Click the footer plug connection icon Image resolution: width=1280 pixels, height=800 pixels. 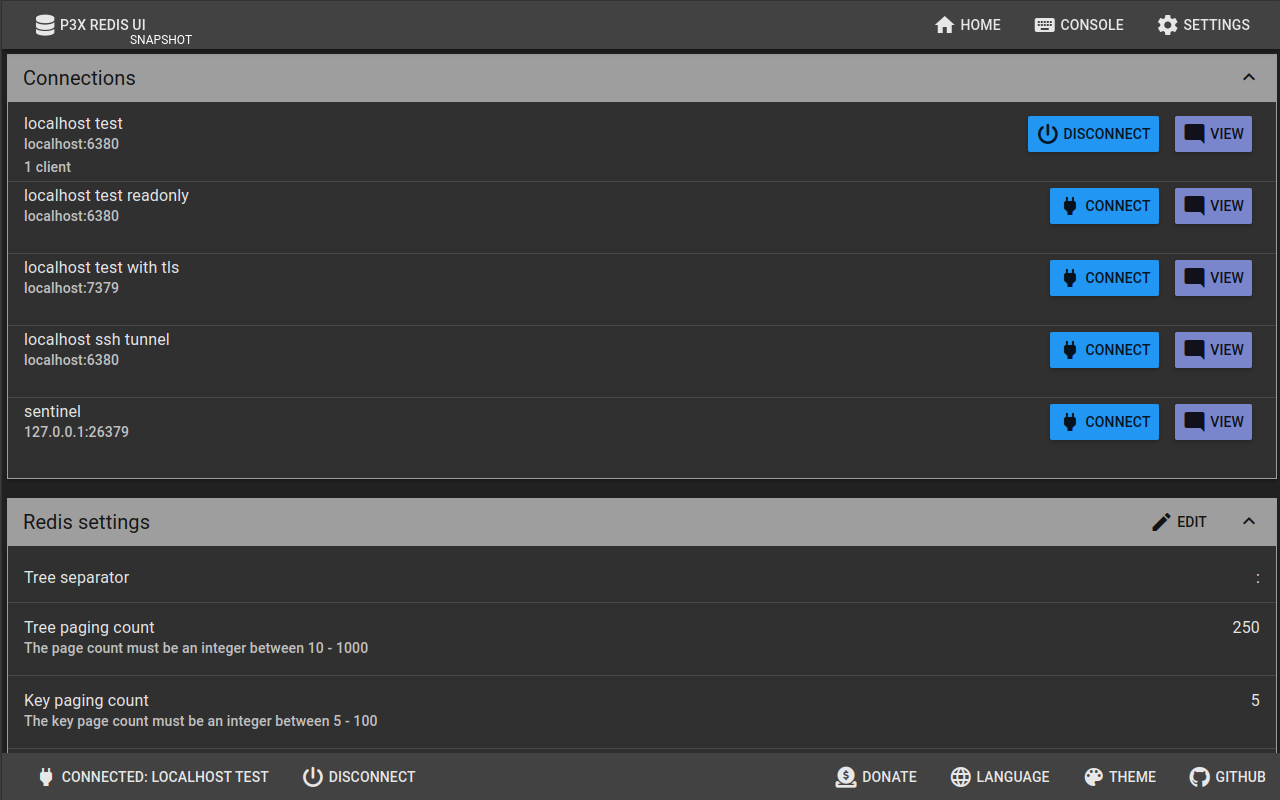pos(45,777)
